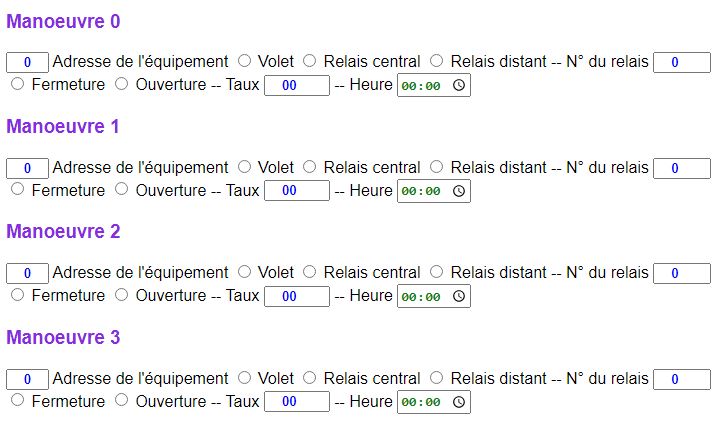Open the time picker clock for Manoeuvre 1
The image size is (728, 426).
coord(459,191)
